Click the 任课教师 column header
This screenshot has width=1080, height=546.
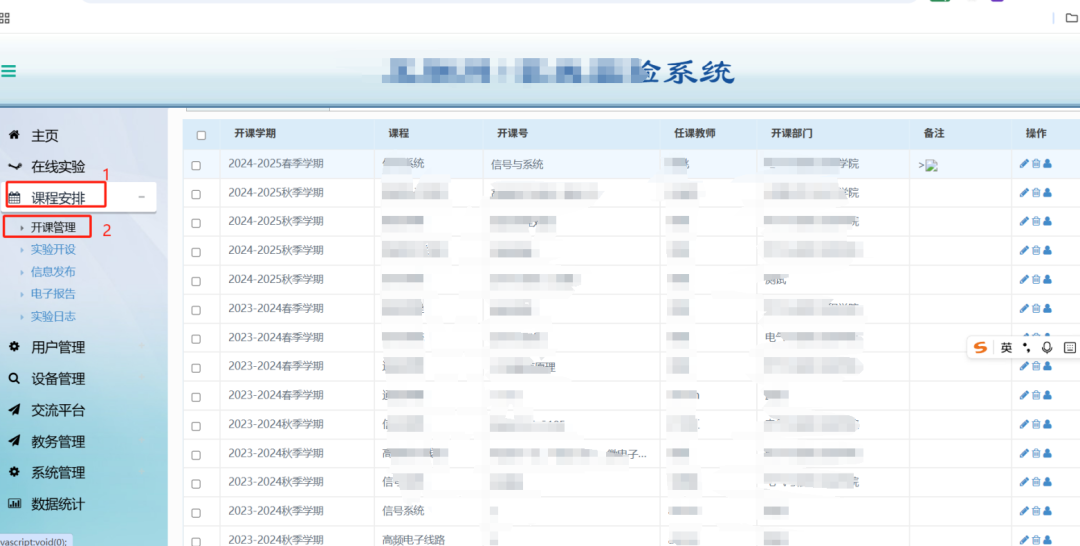[x=694, y=134]
